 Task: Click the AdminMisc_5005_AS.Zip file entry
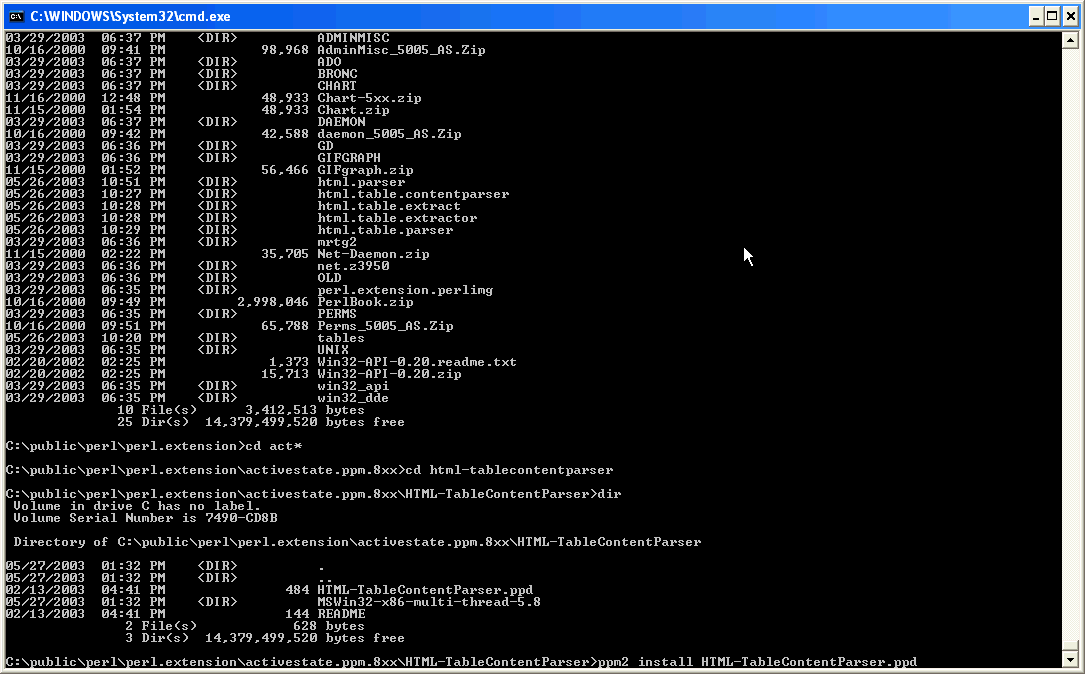click(x=401, y=50)
